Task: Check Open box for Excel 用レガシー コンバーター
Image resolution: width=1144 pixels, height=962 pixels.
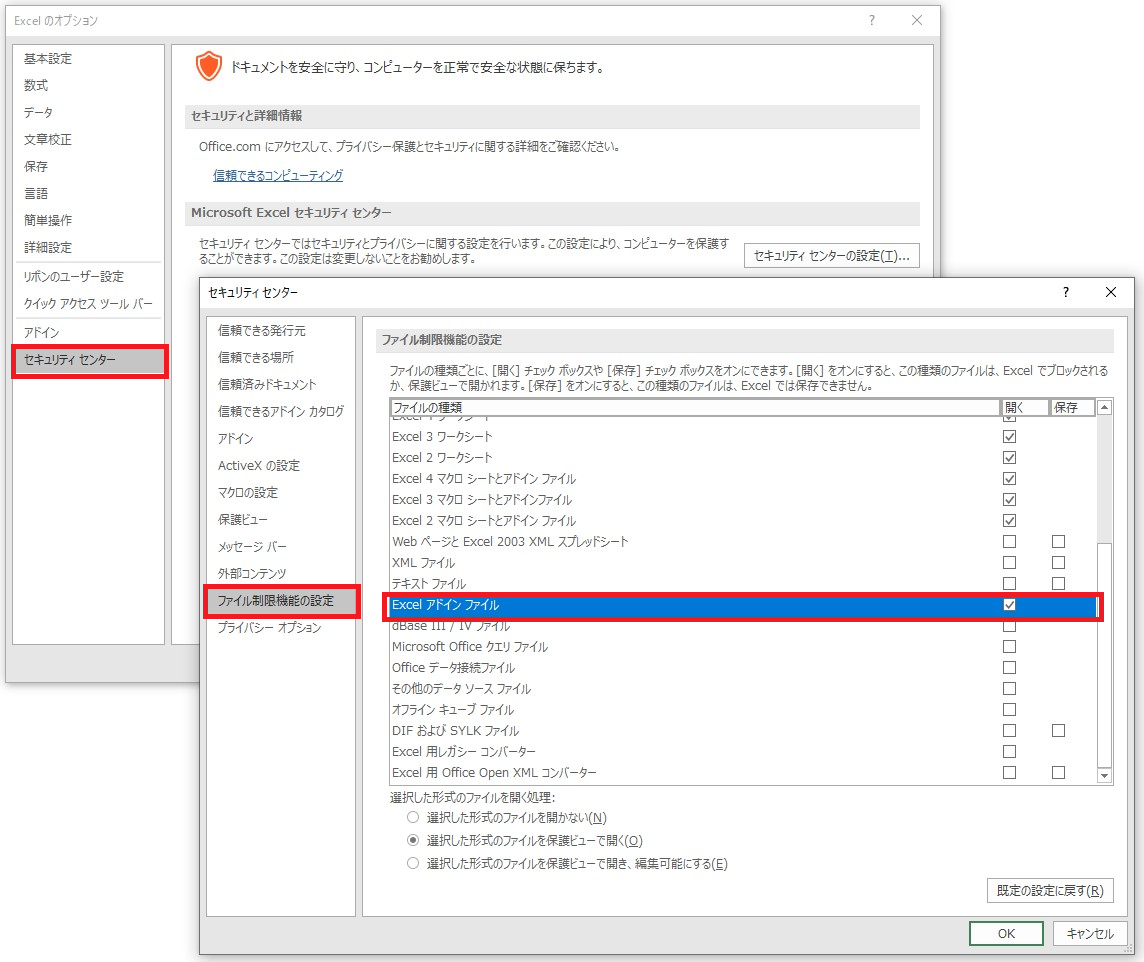Action: [x=1010, y=752]
